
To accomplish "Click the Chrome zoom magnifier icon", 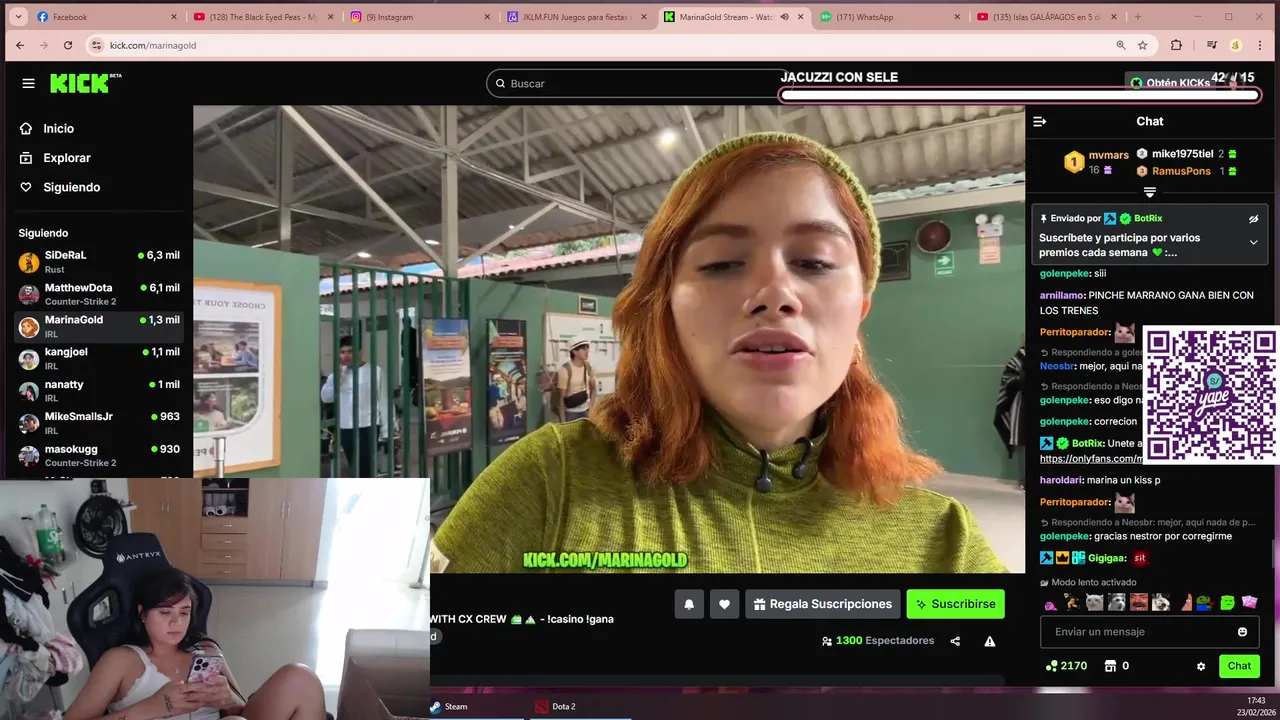I will click(x=1120, y=45).
